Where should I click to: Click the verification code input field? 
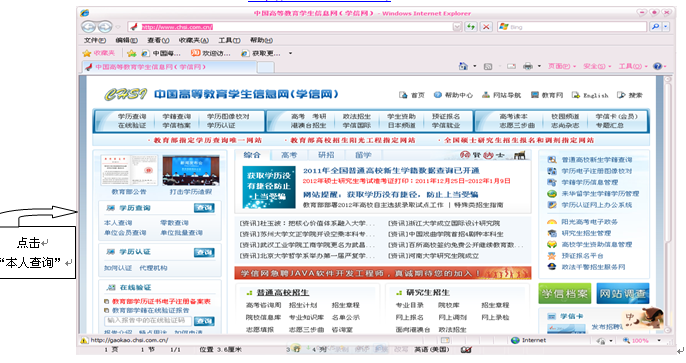click(148, 321)
